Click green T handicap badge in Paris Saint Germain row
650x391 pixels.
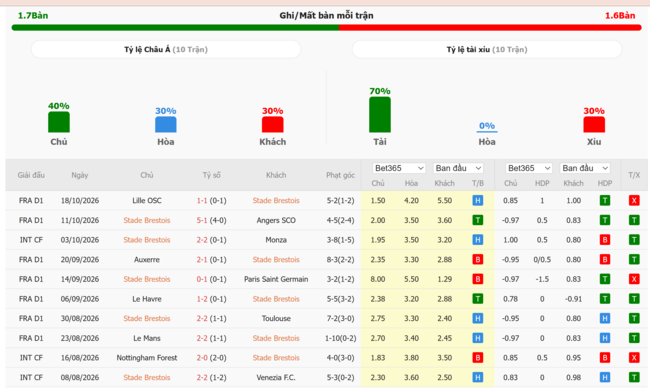605,279
